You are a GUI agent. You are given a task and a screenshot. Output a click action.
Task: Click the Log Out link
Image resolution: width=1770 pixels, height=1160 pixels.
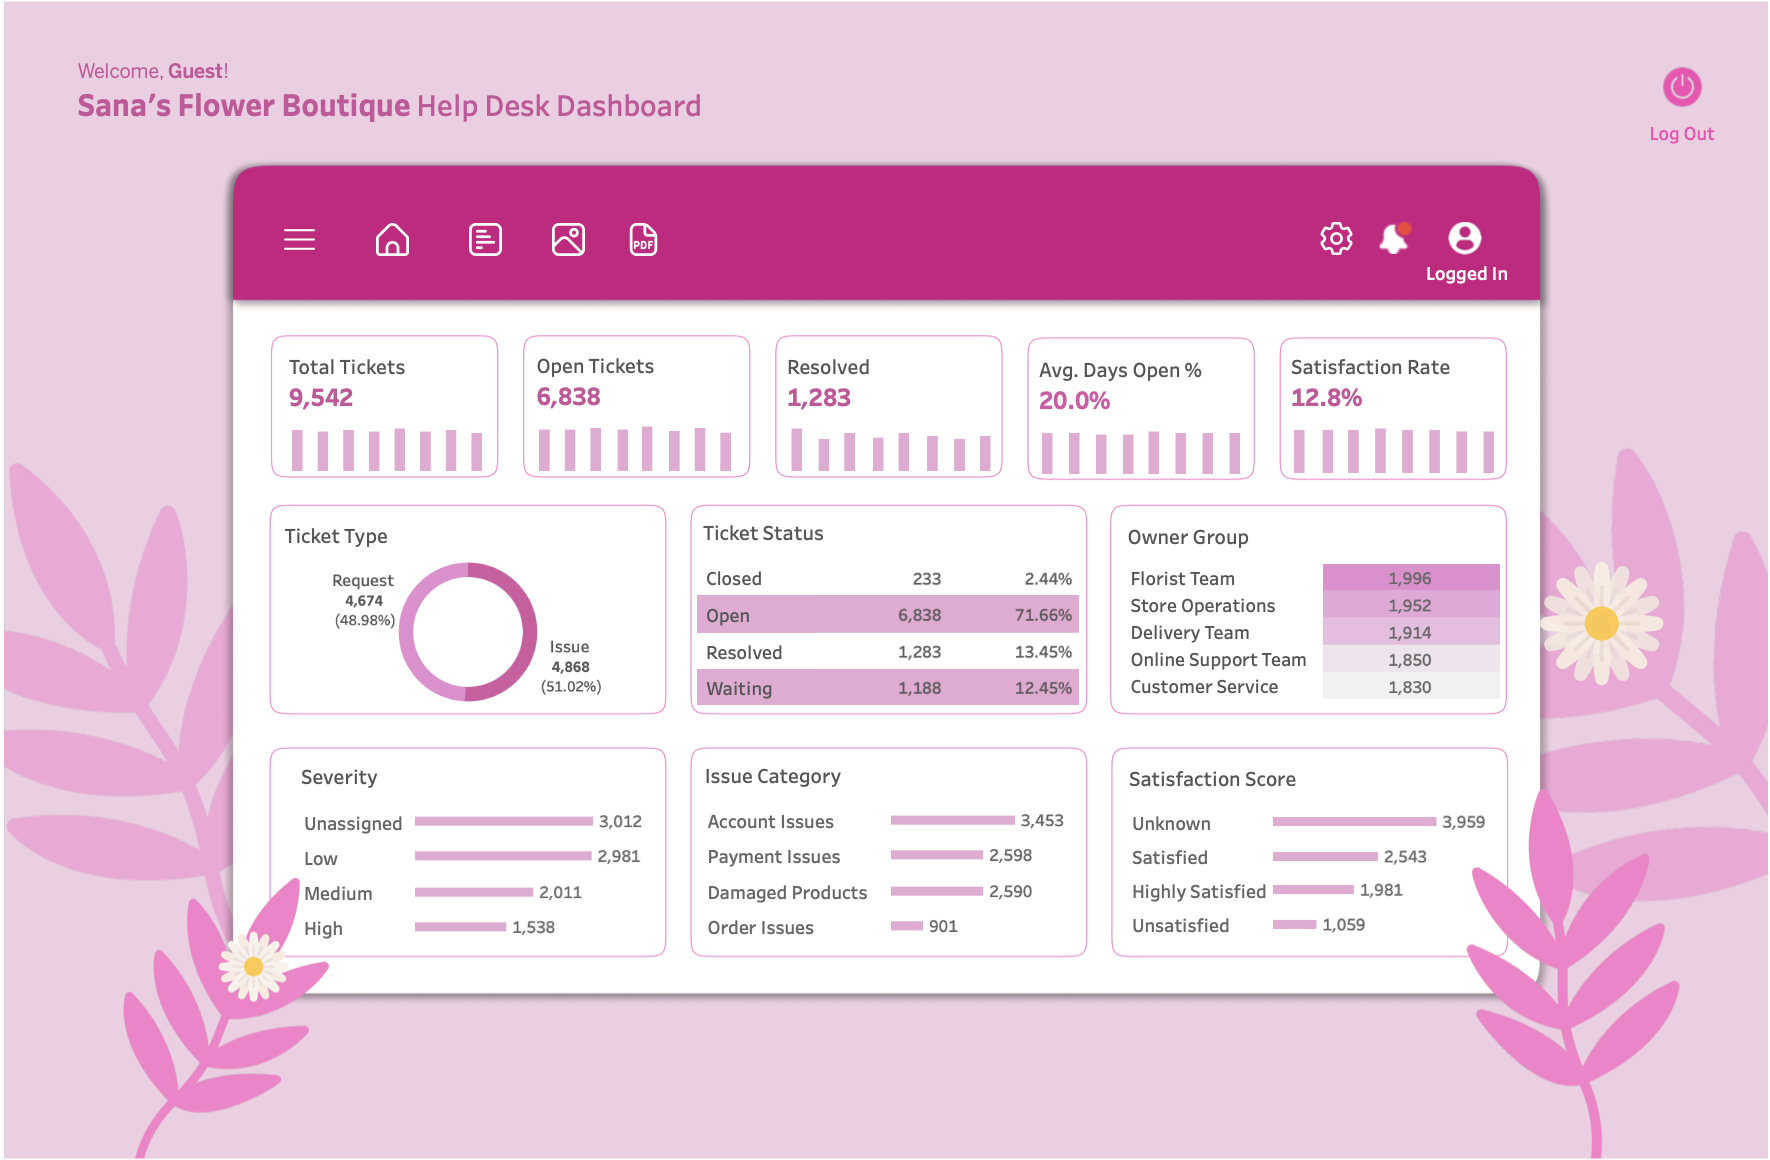click(1681, 133)
